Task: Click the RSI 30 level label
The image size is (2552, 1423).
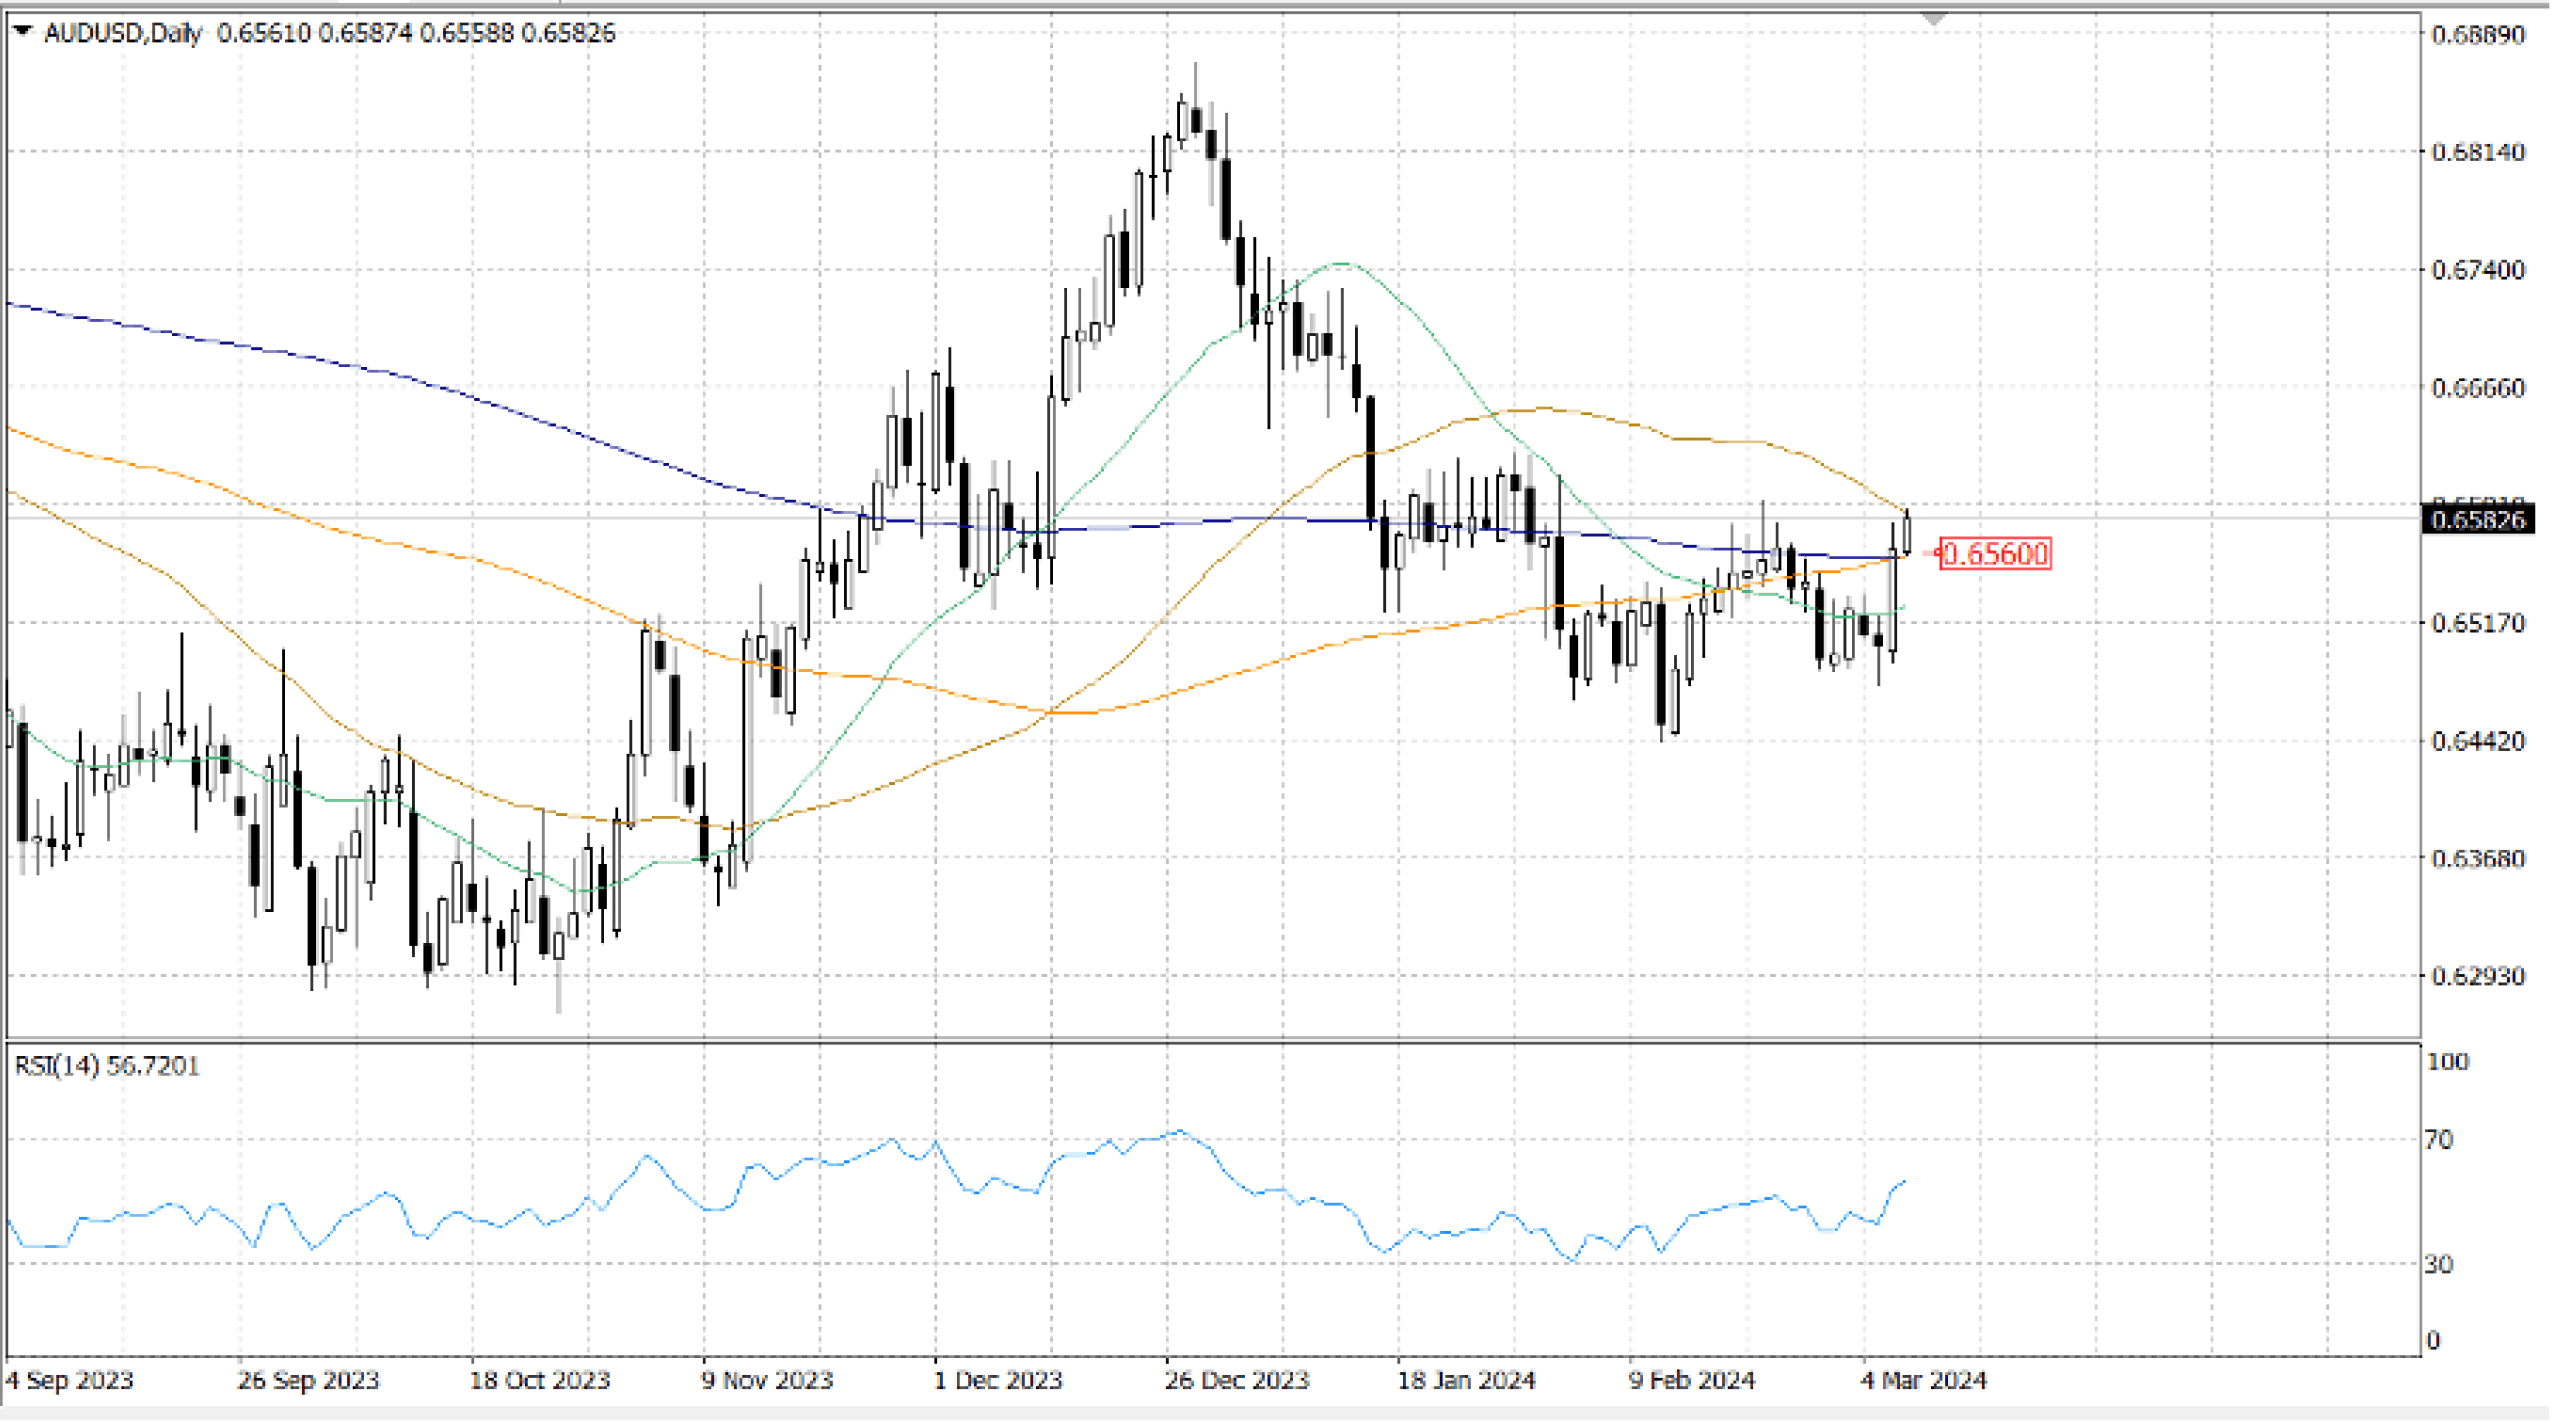Action: tap(2438, 1265)
